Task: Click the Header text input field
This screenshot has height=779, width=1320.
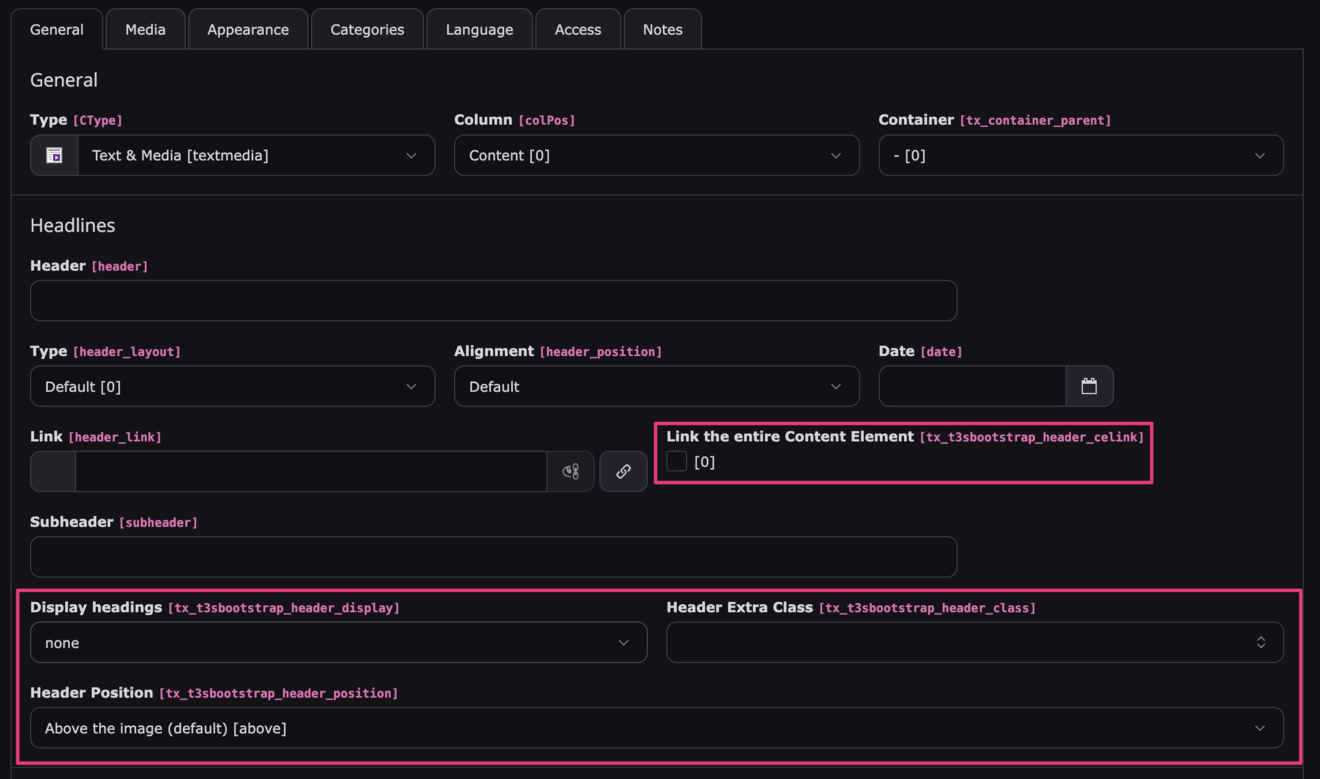Action: tap(493, 301)
